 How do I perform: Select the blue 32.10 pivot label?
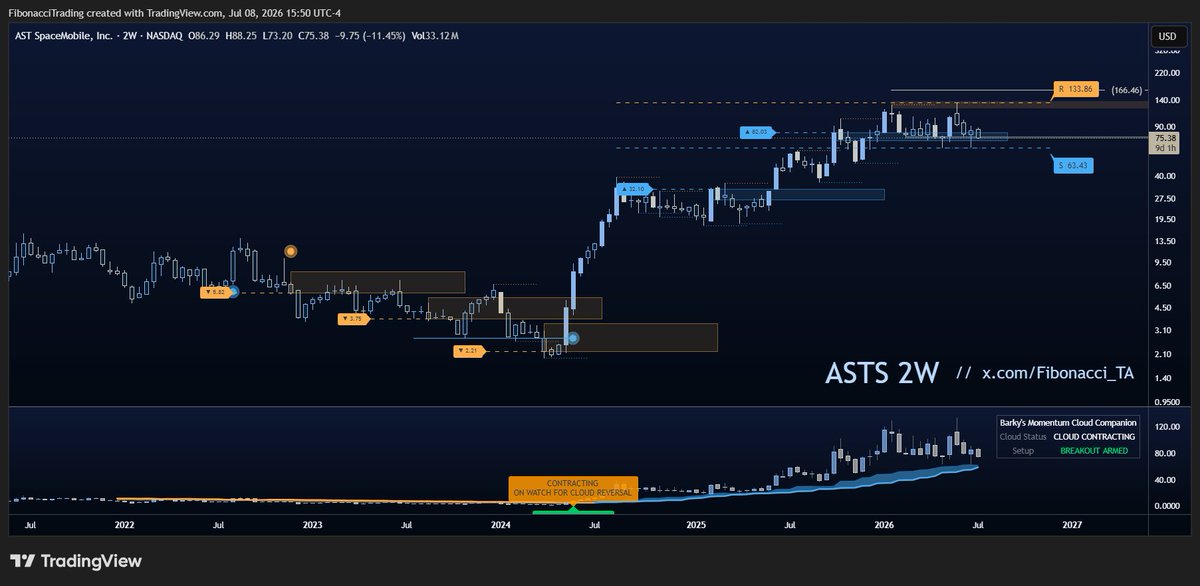point(635,188)
